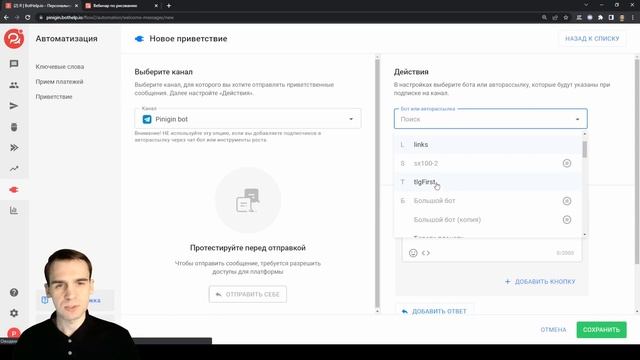This screenshot has width=640, height=360.
Task: Select Большой бот (копия) option
Action: [x=488, y=220]
